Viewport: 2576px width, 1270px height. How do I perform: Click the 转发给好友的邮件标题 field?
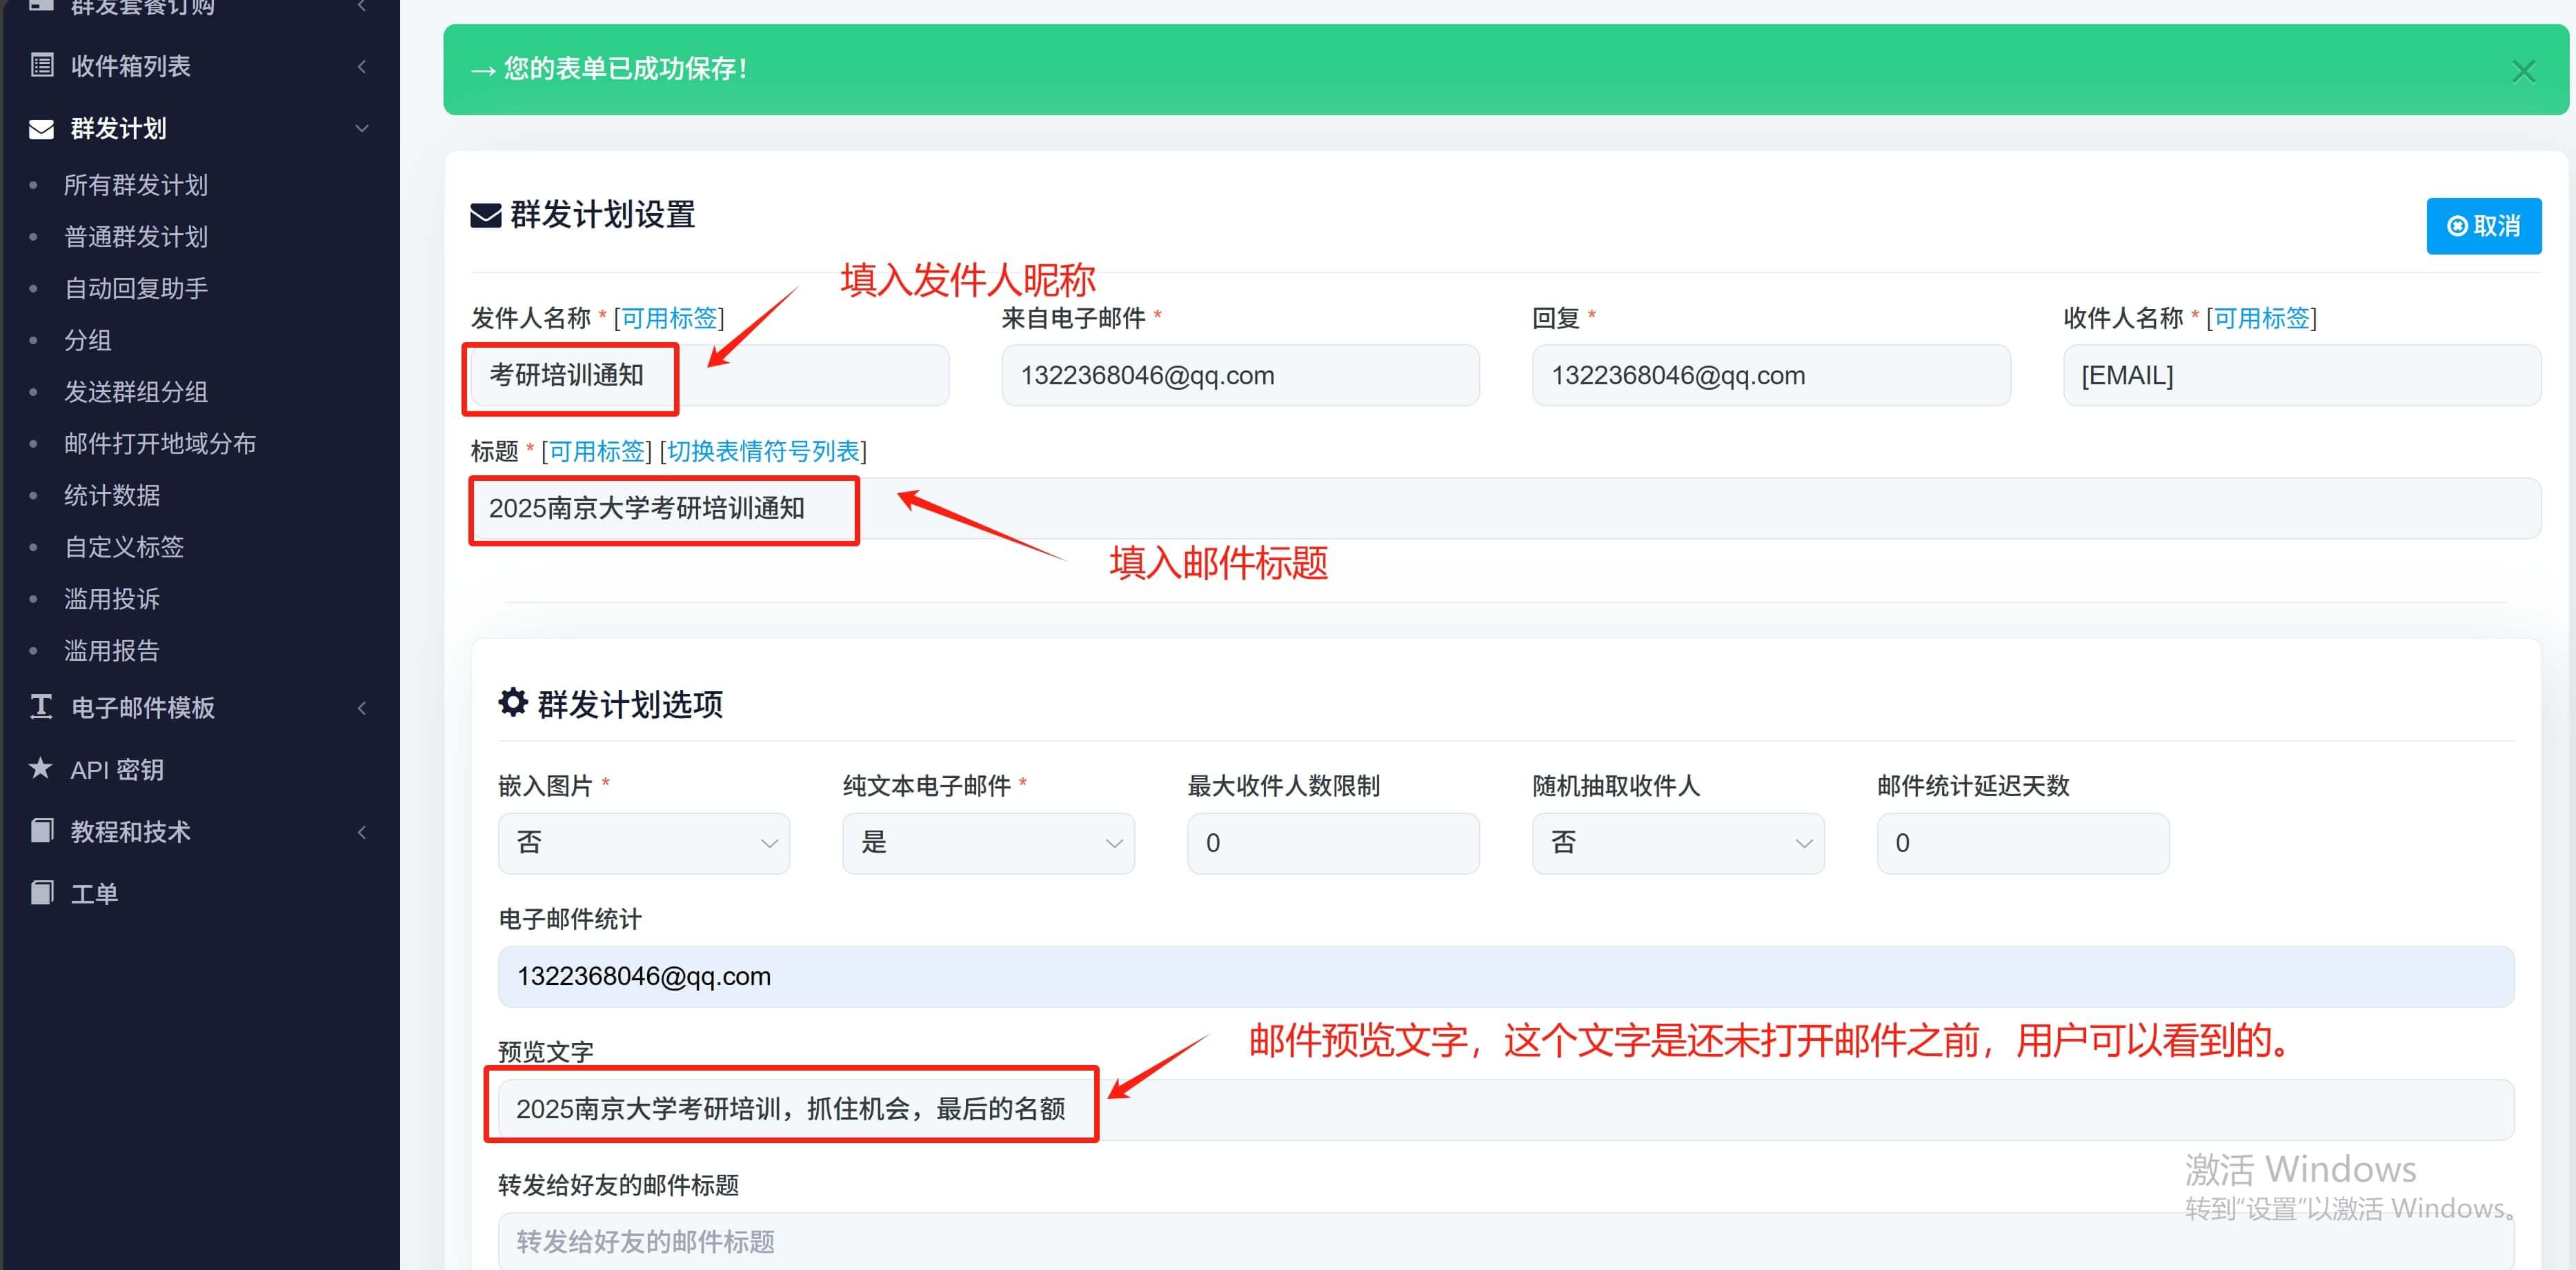click(1506, 1241)
